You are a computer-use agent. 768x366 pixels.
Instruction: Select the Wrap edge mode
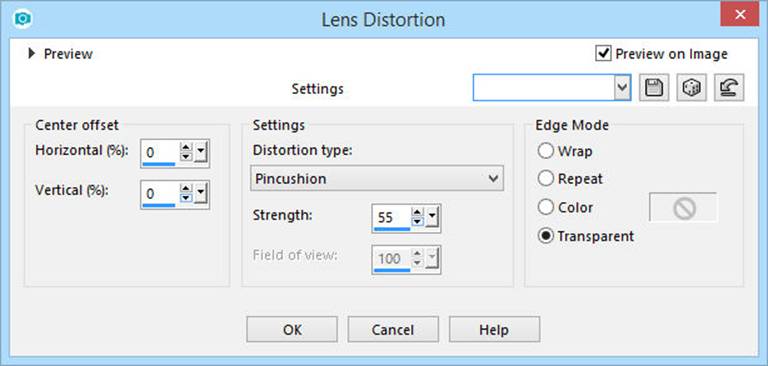click(546, 151)
